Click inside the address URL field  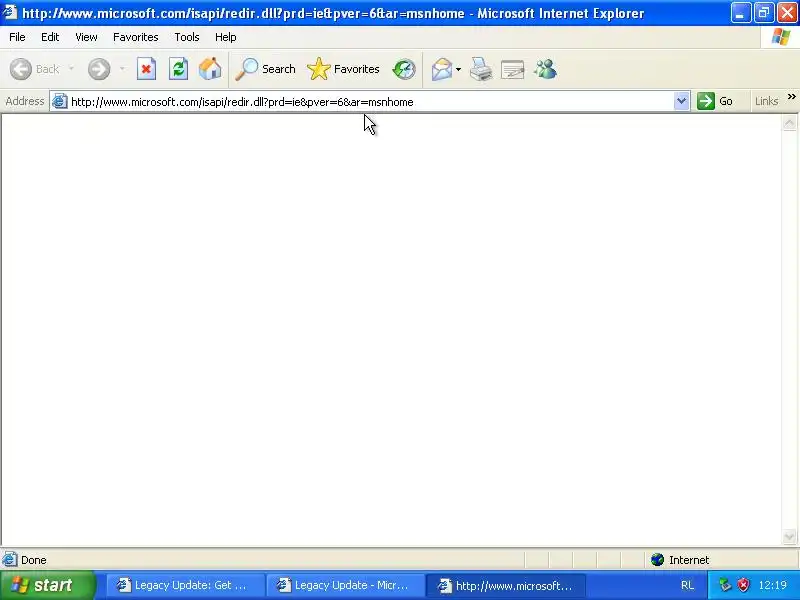[370, 102]
